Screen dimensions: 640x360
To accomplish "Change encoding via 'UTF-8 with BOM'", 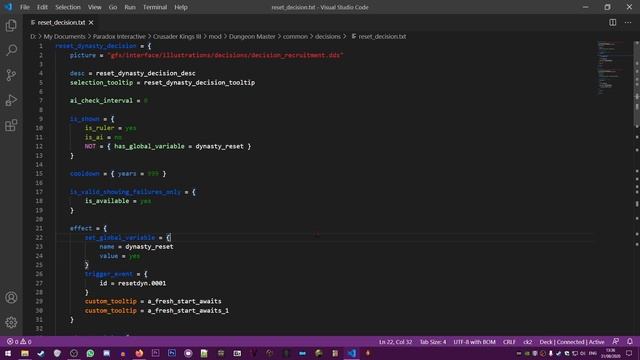I will tap(475, 342).
